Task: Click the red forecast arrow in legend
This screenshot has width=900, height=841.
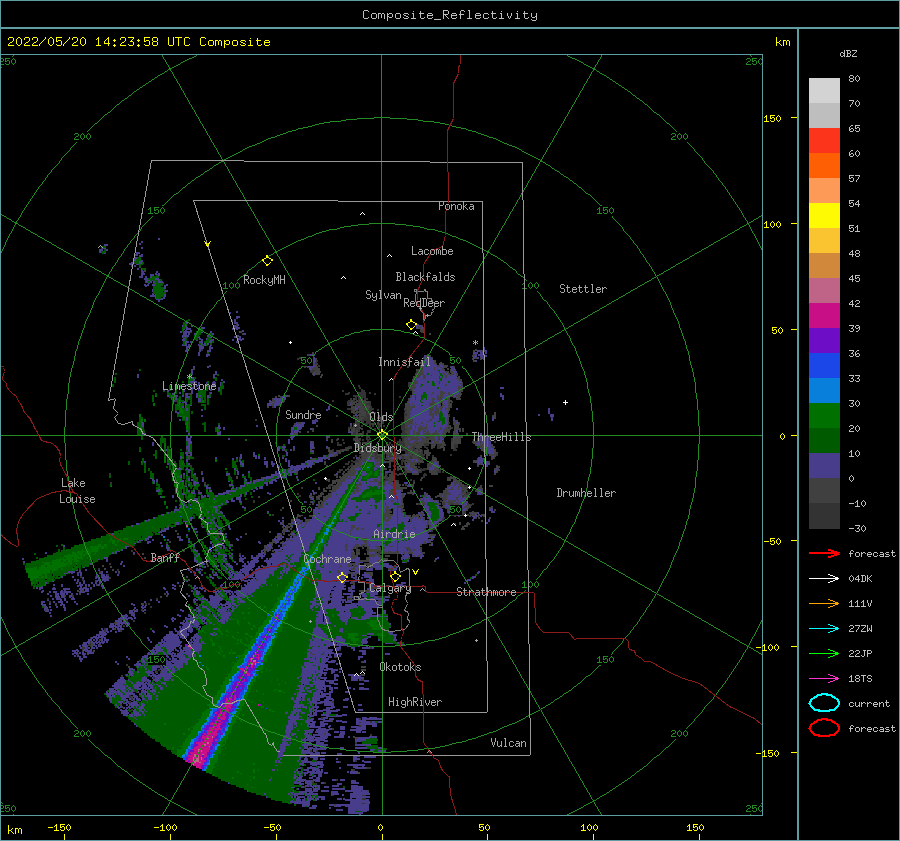Action: pos(824,553)
